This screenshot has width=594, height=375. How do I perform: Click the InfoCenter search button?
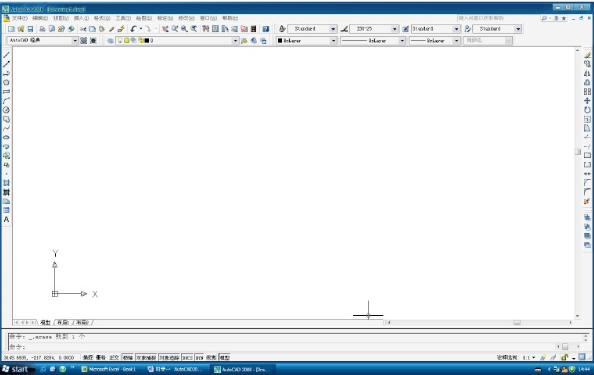point(544,18)
